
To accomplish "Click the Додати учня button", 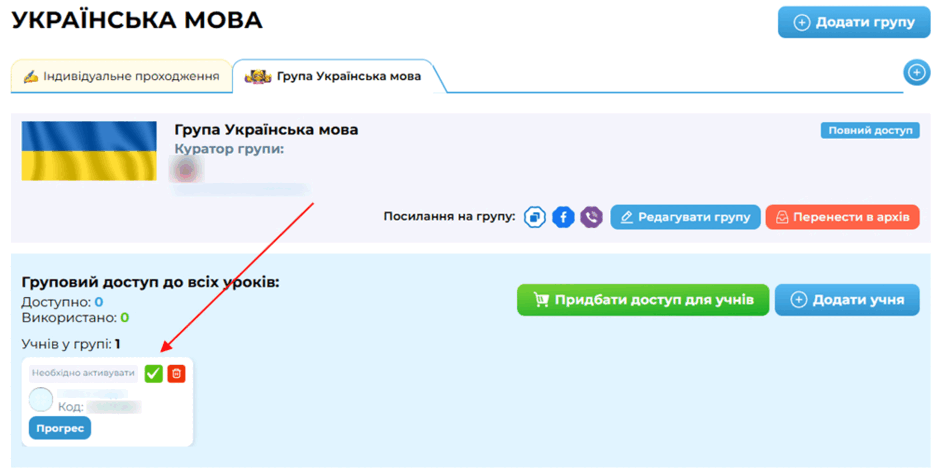I will click(847, 300).
